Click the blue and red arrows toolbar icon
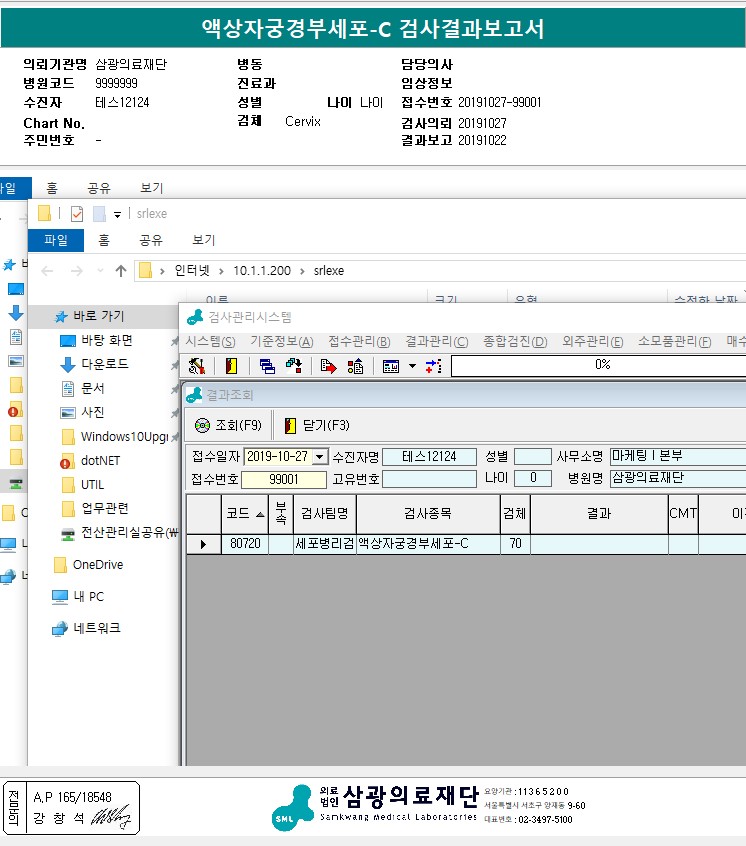 point(434,366)
